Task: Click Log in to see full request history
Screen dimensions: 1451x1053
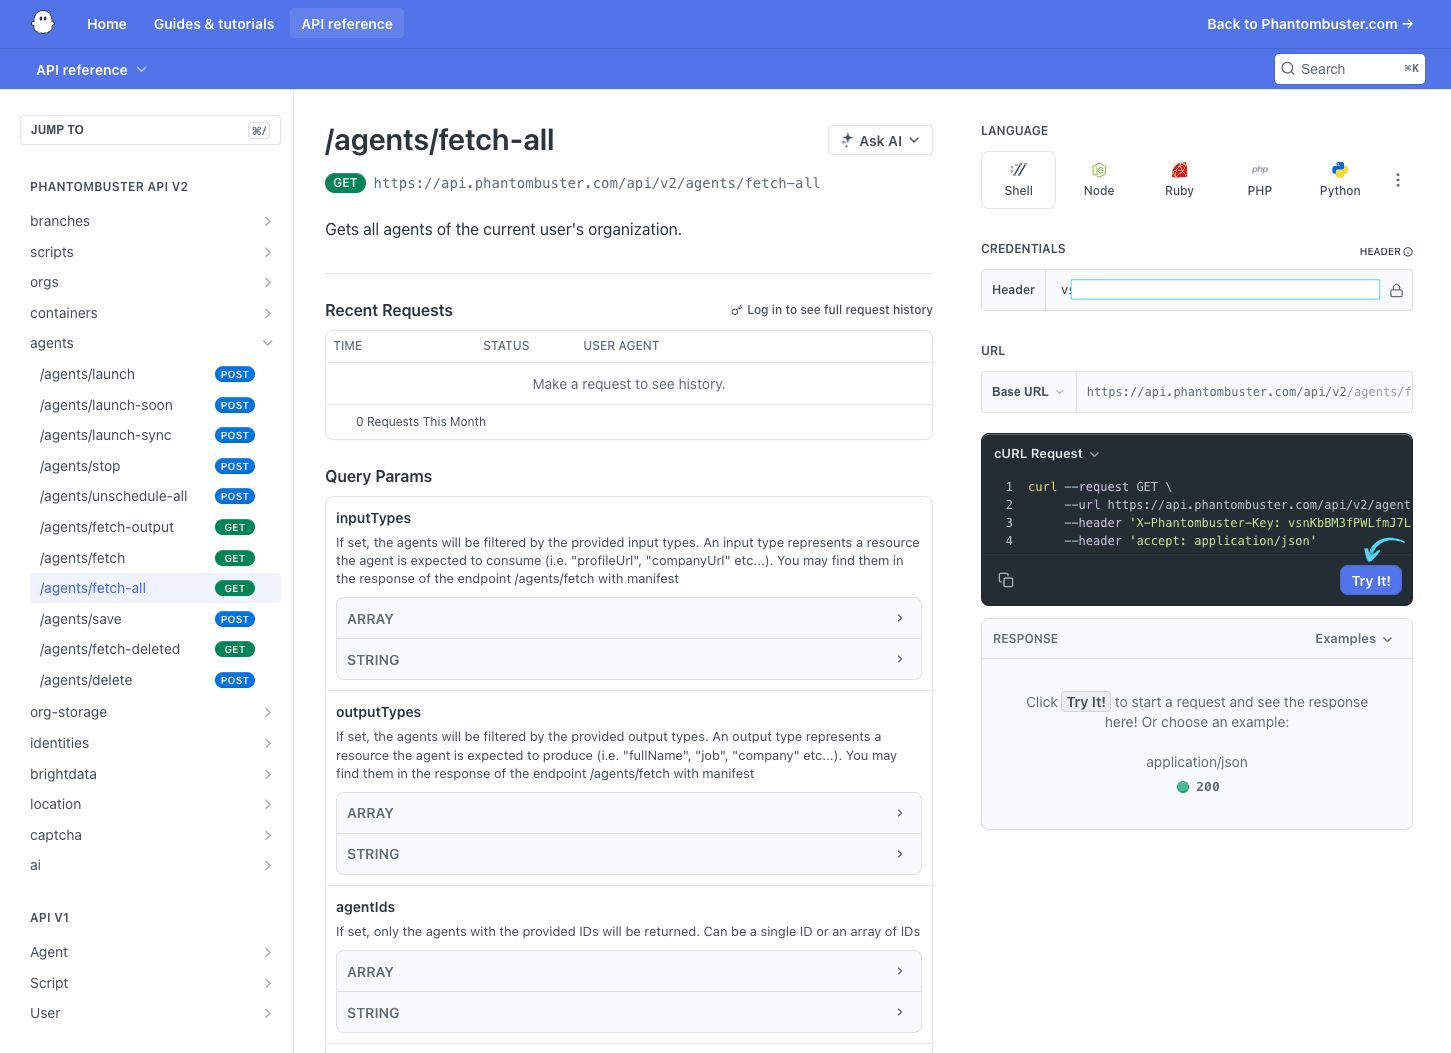Action: [832, 310]
